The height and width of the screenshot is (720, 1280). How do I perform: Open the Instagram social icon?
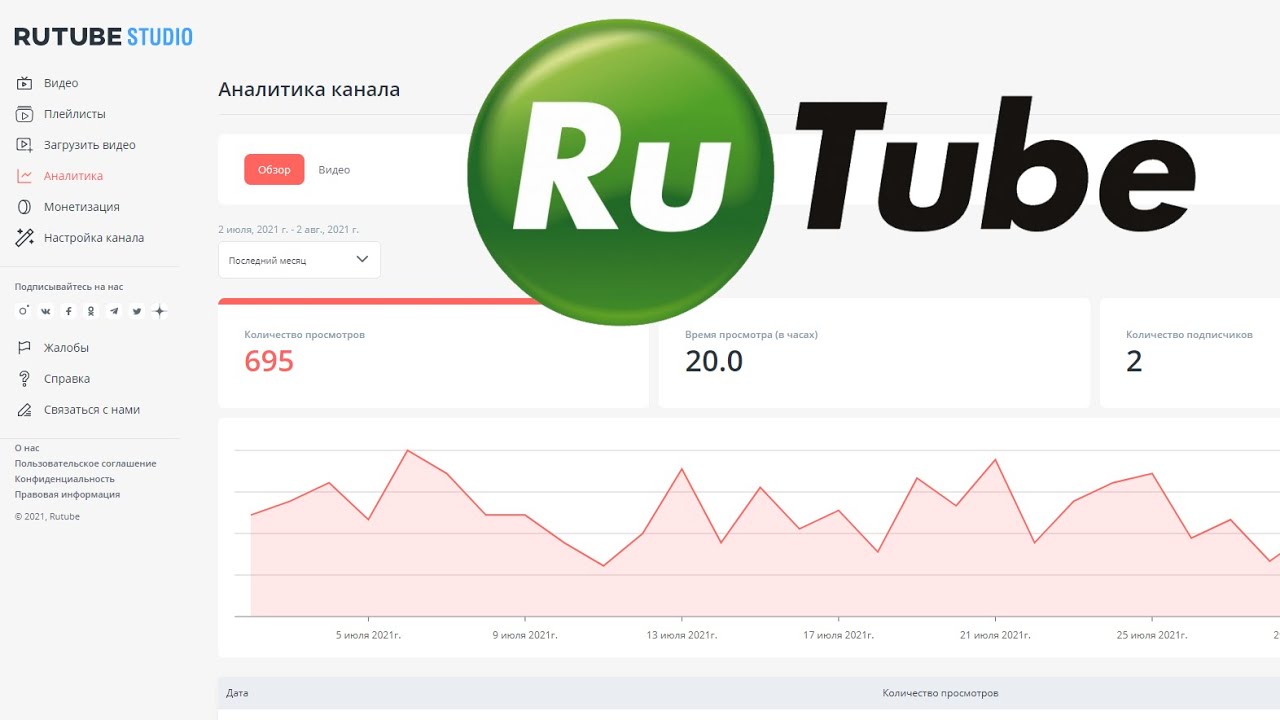(x=24, y=311)
